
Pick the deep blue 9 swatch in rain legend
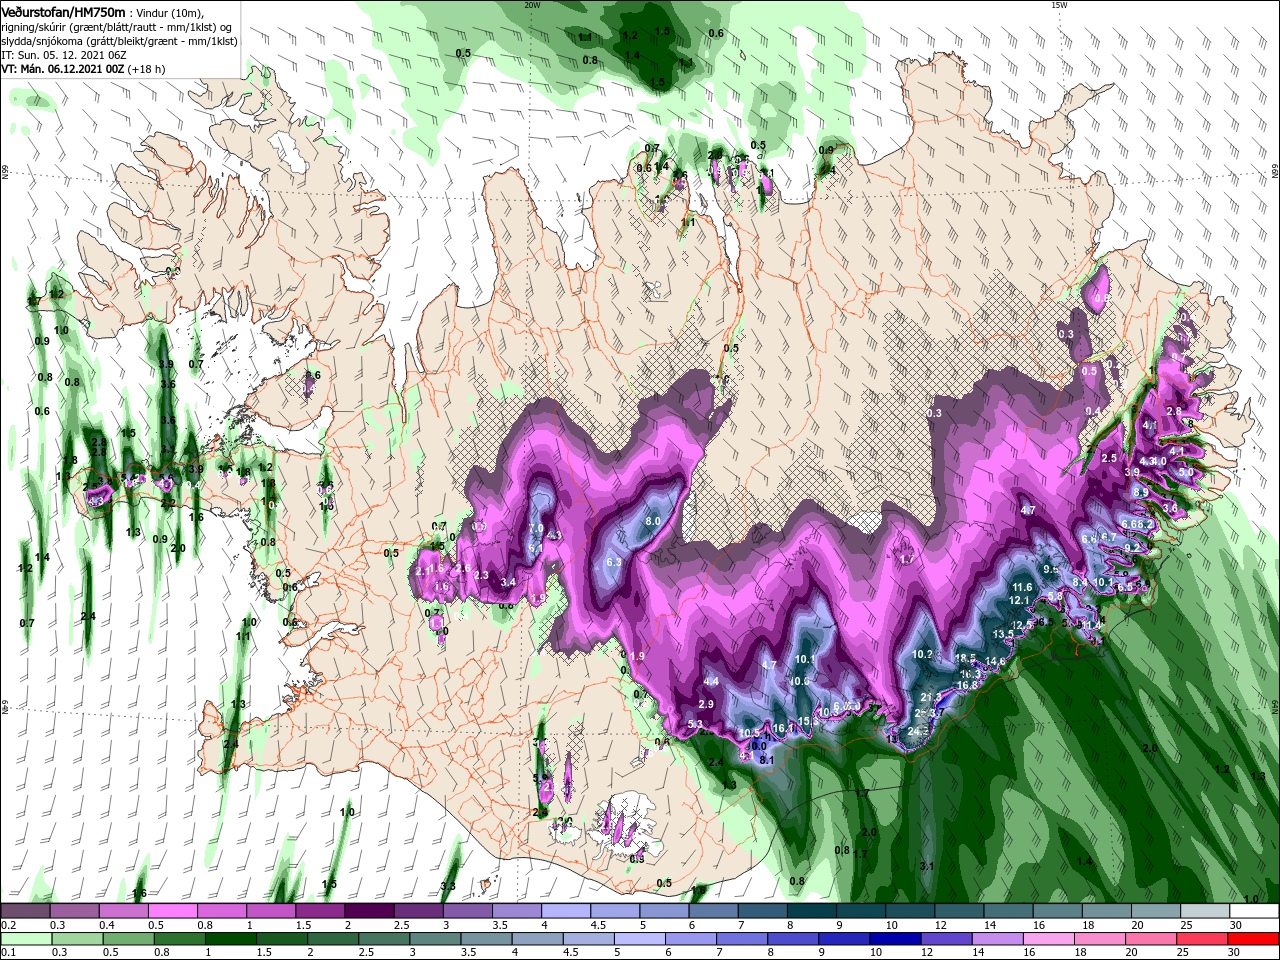[843, 939]
